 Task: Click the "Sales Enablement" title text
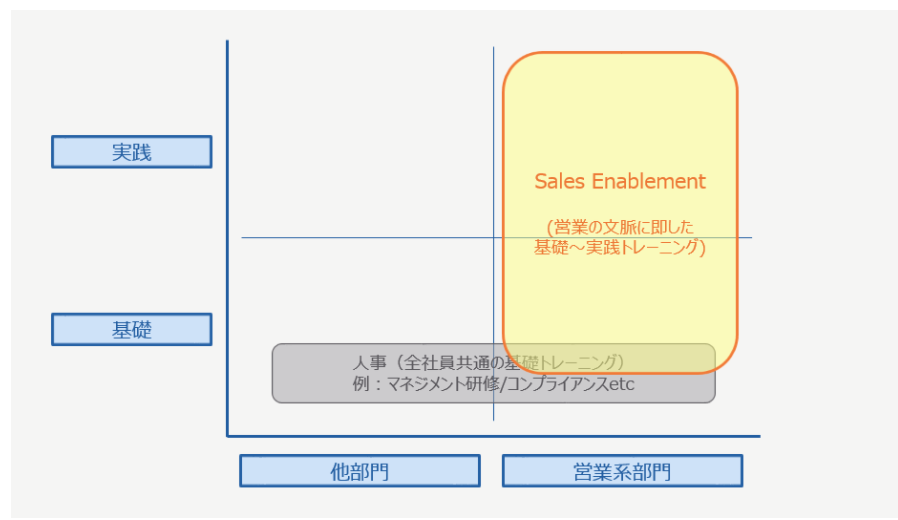[620, 181]
